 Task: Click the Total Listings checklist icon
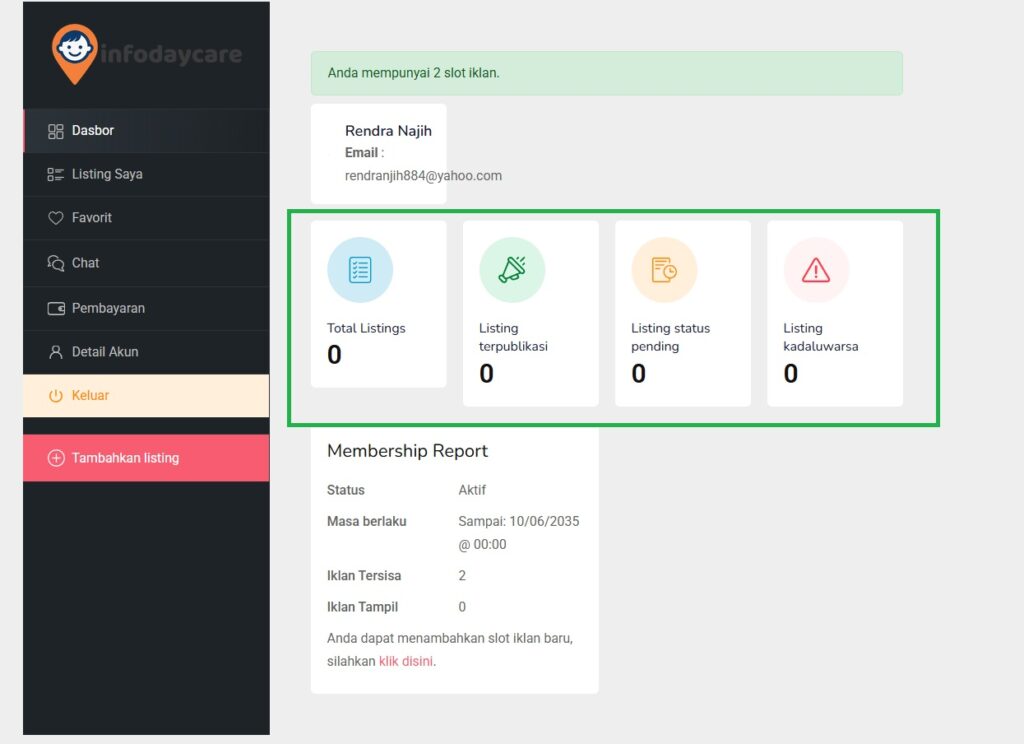(360, 270)
